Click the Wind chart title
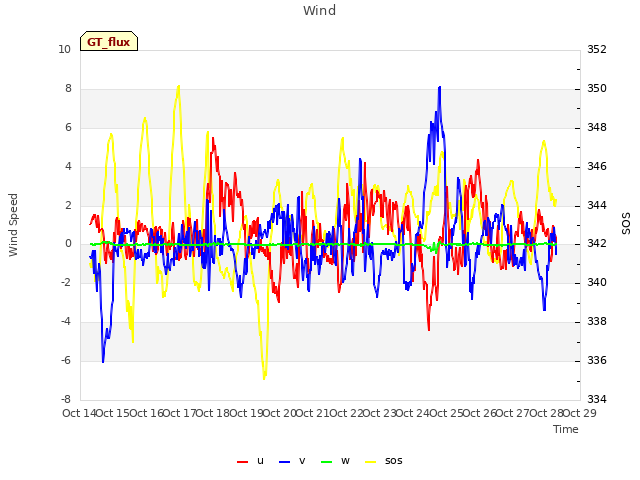 point(320,11)
